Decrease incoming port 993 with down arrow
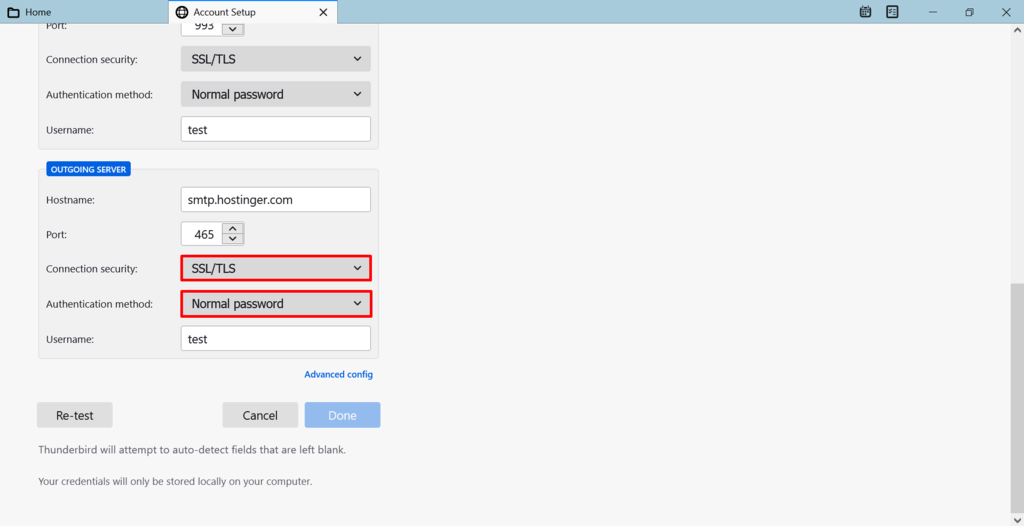 click(233, 29)
